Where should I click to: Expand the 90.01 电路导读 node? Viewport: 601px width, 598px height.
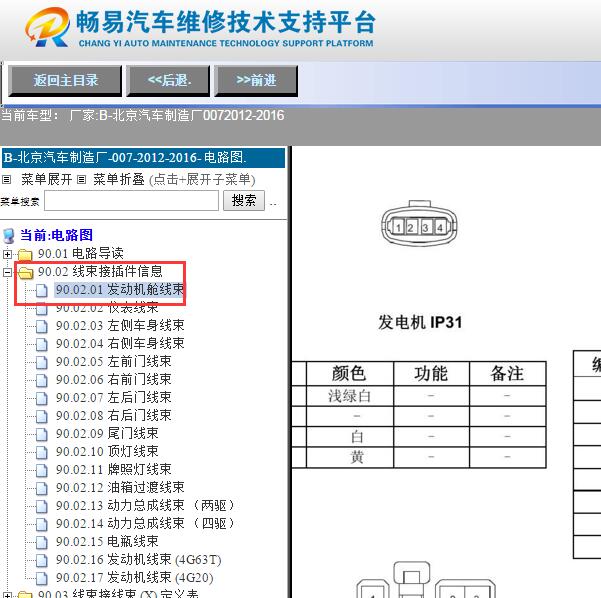coord(7,254)
